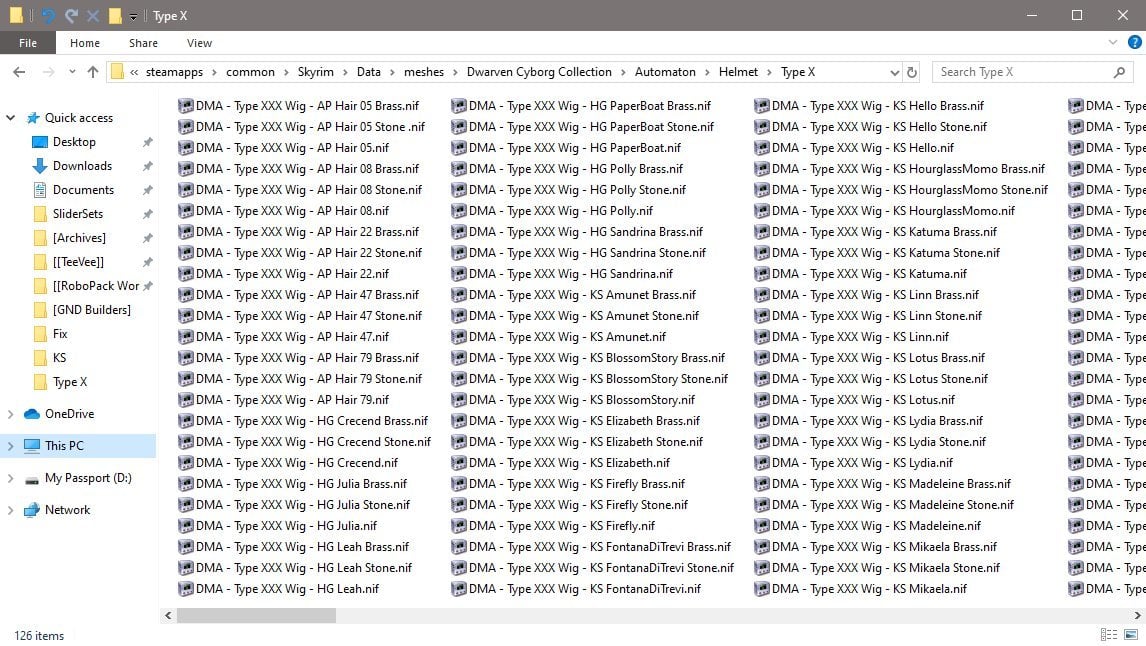Screen dimensions: 1146x646
Task: Click the search magnifier icon
Action: [x=1119, y=72]
